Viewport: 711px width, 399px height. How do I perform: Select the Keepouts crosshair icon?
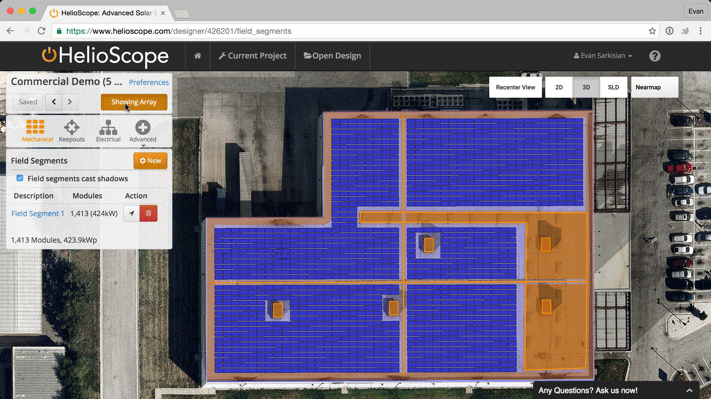tap(72, 127)
